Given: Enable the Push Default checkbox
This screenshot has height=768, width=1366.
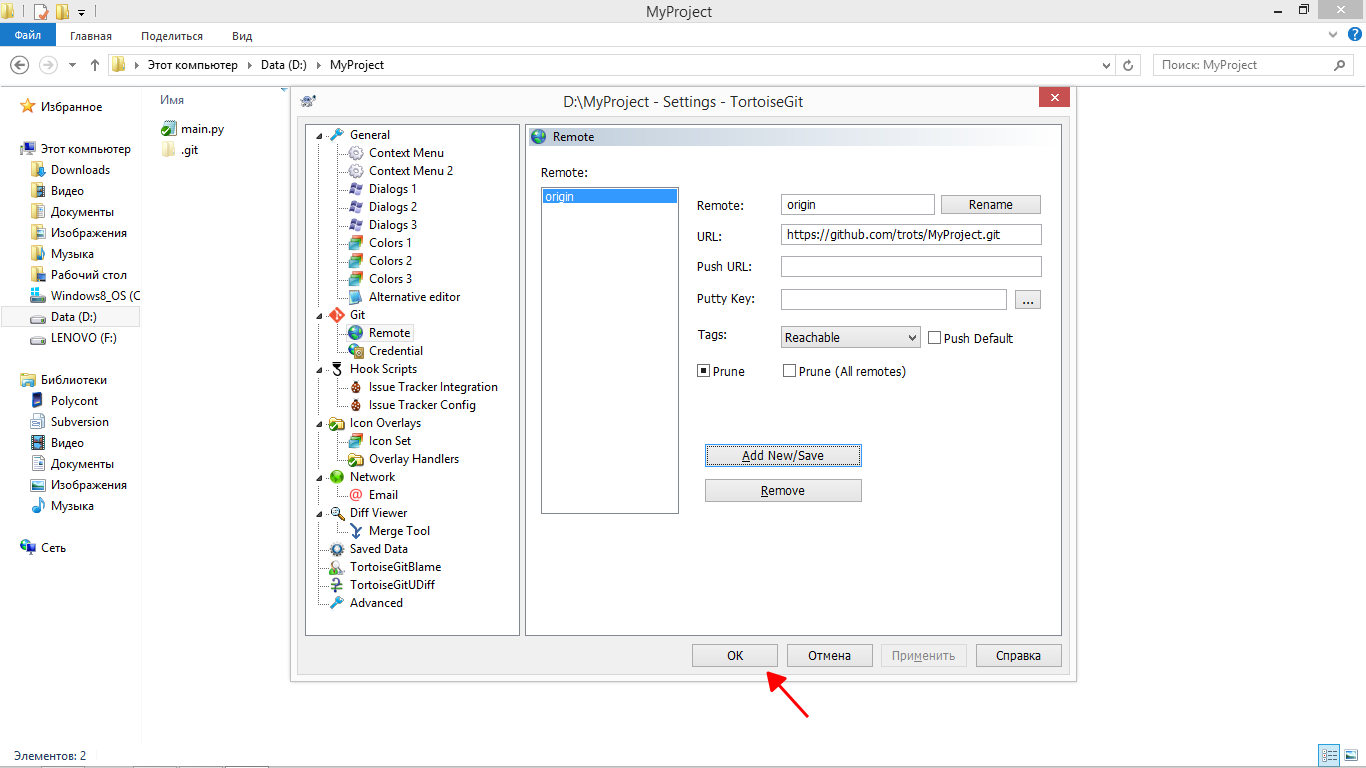Looking at the screenshot, I should pos(935,338).
